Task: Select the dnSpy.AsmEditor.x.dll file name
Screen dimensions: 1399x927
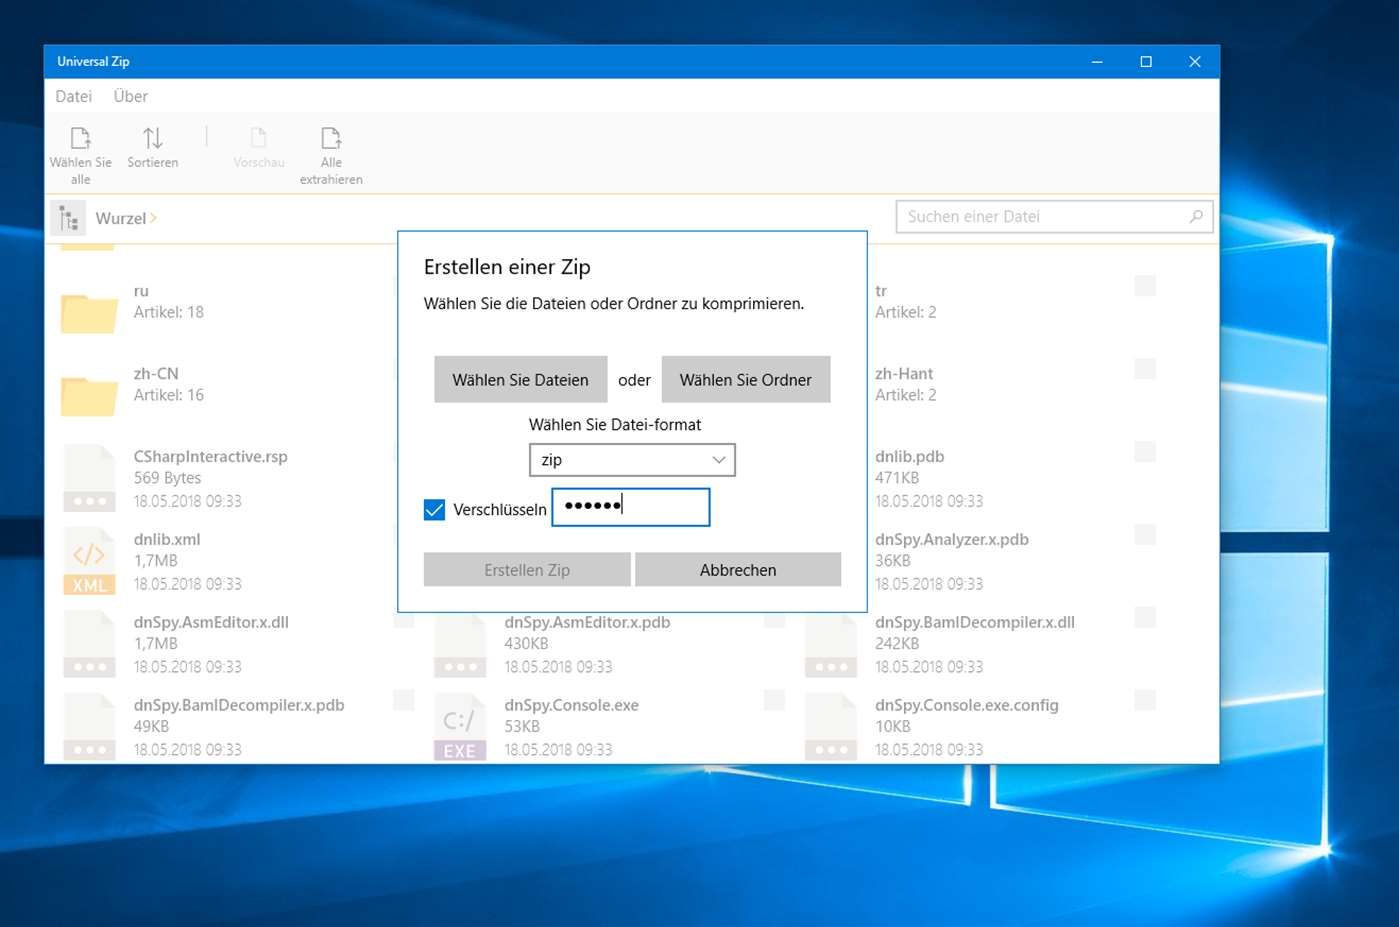Action: click(x=211, y=623)
